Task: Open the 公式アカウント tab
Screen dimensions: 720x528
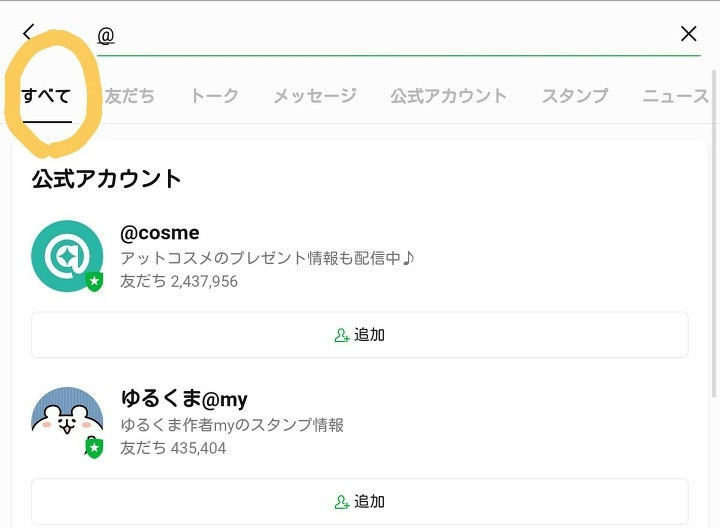Action: click(x=448, y=96)
